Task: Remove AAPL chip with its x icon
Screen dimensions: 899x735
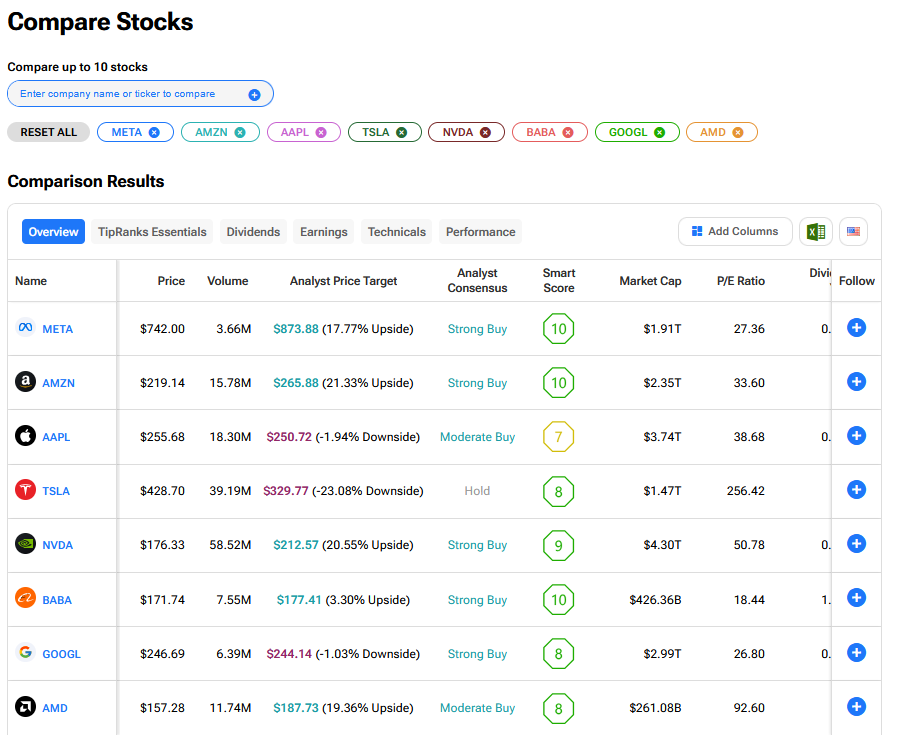Action: point(321,132)
